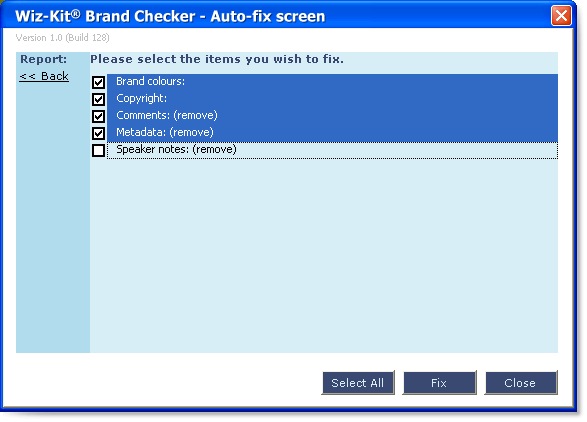Viewport: 587px width, 422px height.
Task: Click the Select All button
Action: coord(358,383)
